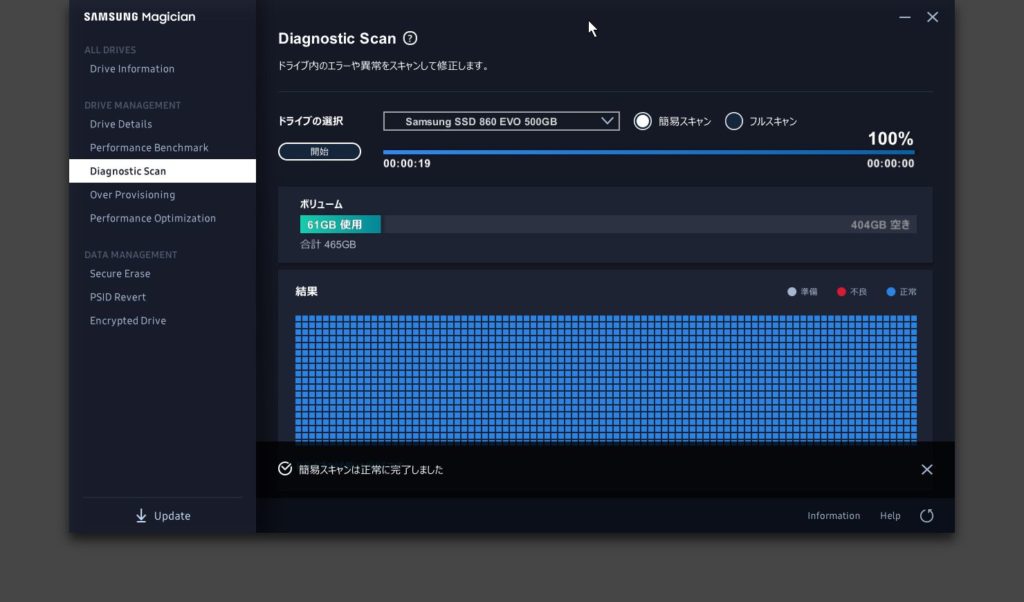
Task: Select the フルスキャン radio button
Action: 734,121
